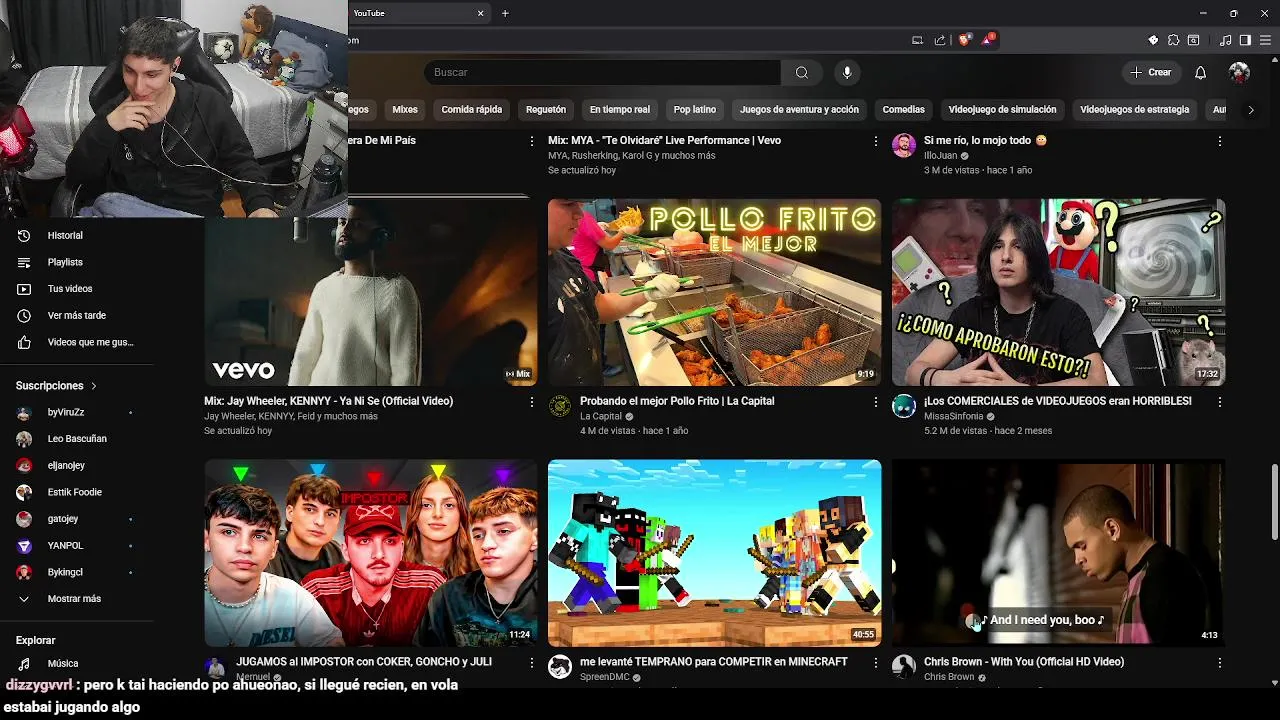This screenshot has height=720, width=1280.
Task: Open Estiik Foodie subscription channel
Action: (76, 492)
